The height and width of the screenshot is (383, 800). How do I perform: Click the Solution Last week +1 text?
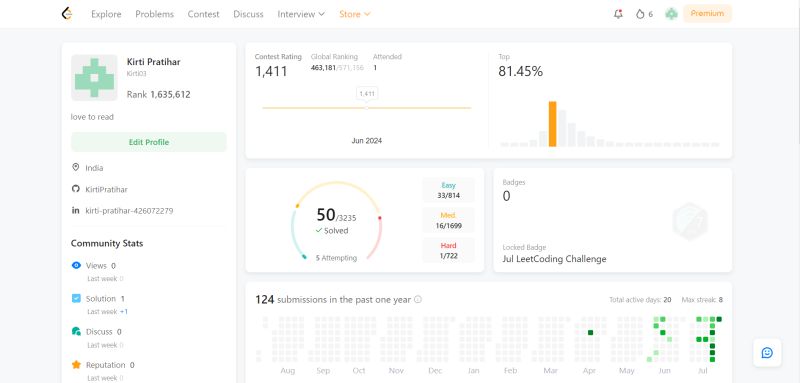(108, 312)
